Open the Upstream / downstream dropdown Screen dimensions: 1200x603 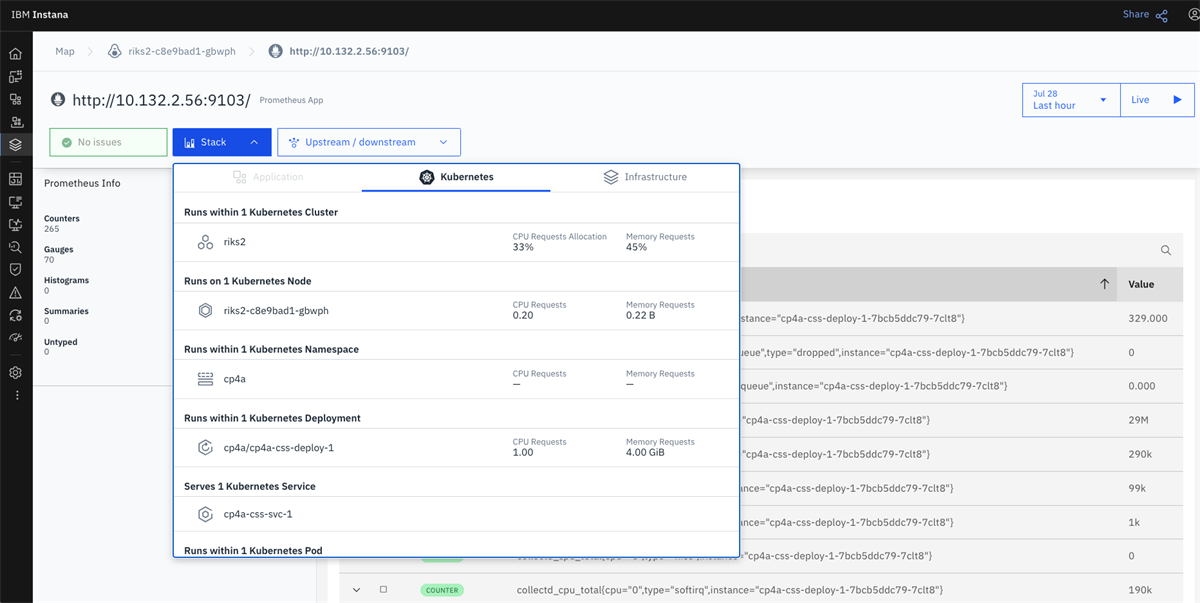369,142
